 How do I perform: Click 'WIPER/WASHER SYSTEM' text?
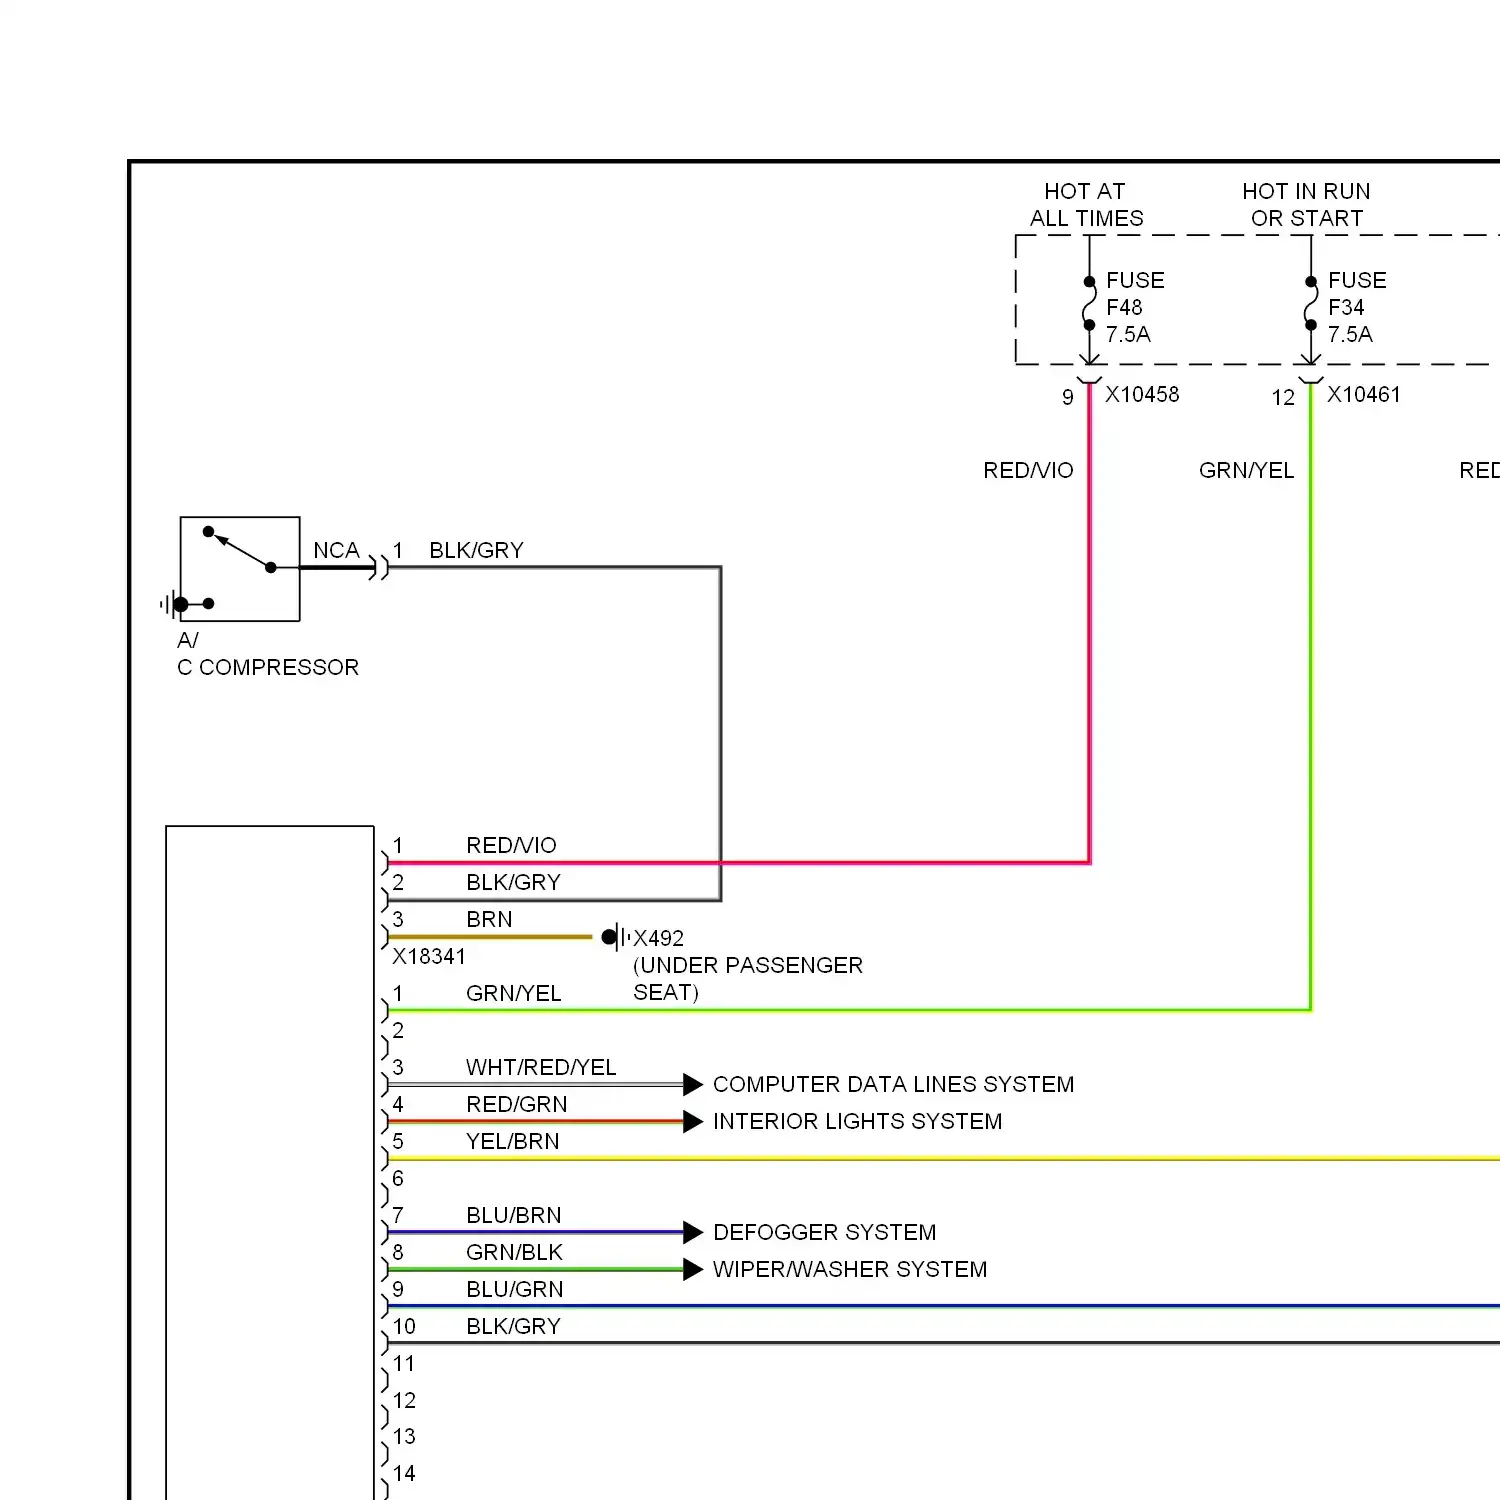tap(850, 1269)
